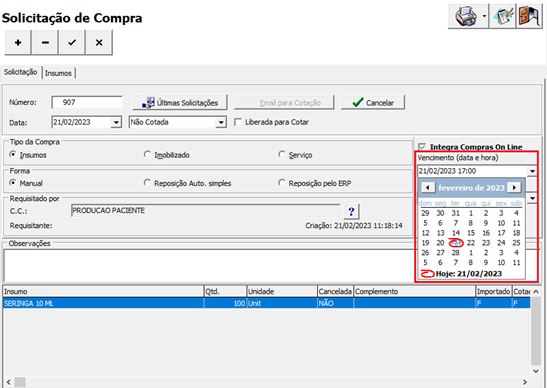Screen dimensions: 547x388
Task: Click the Vencimento field showing 21/02/2023 17:00
Action: click(473, 171)
